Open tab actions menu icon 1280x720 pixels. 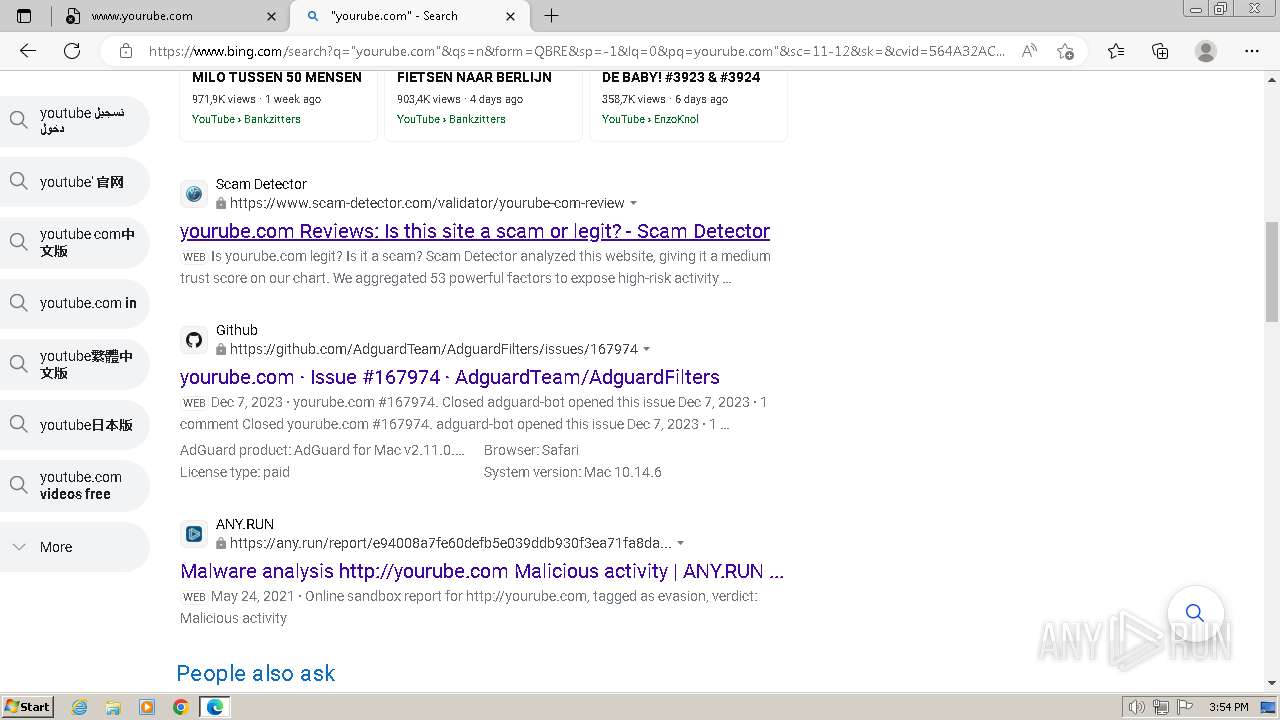pos(24,16)
